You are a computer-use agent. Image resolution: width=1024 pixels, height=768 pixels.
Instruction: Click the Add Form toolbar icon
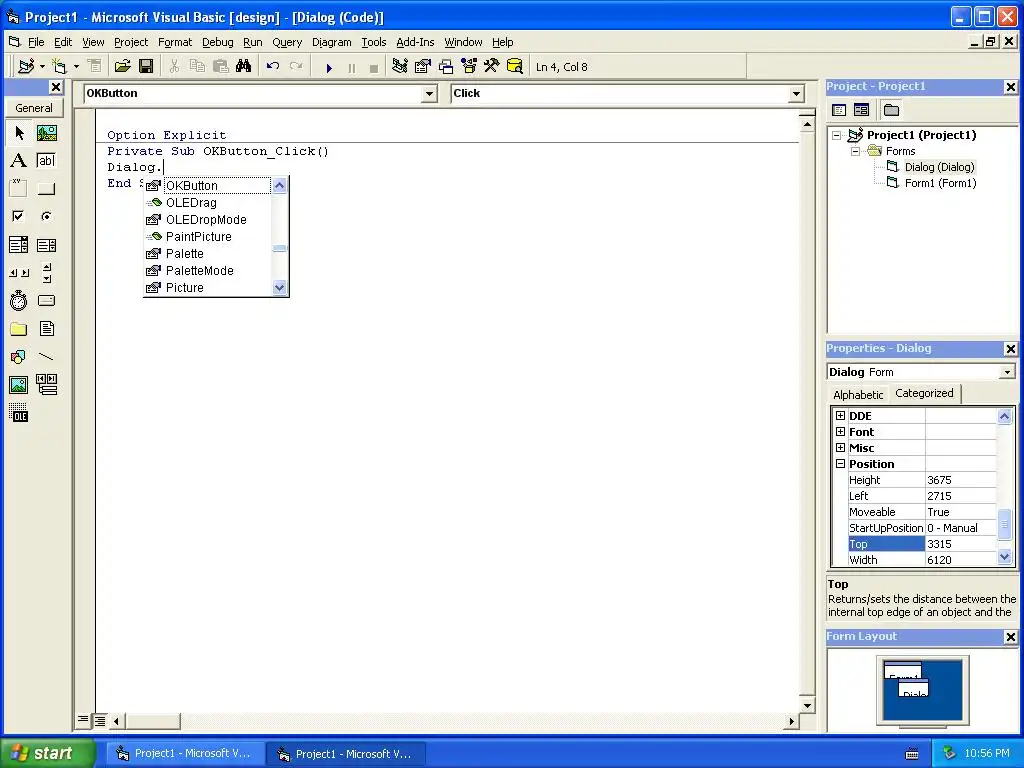(x=59, y=66)
